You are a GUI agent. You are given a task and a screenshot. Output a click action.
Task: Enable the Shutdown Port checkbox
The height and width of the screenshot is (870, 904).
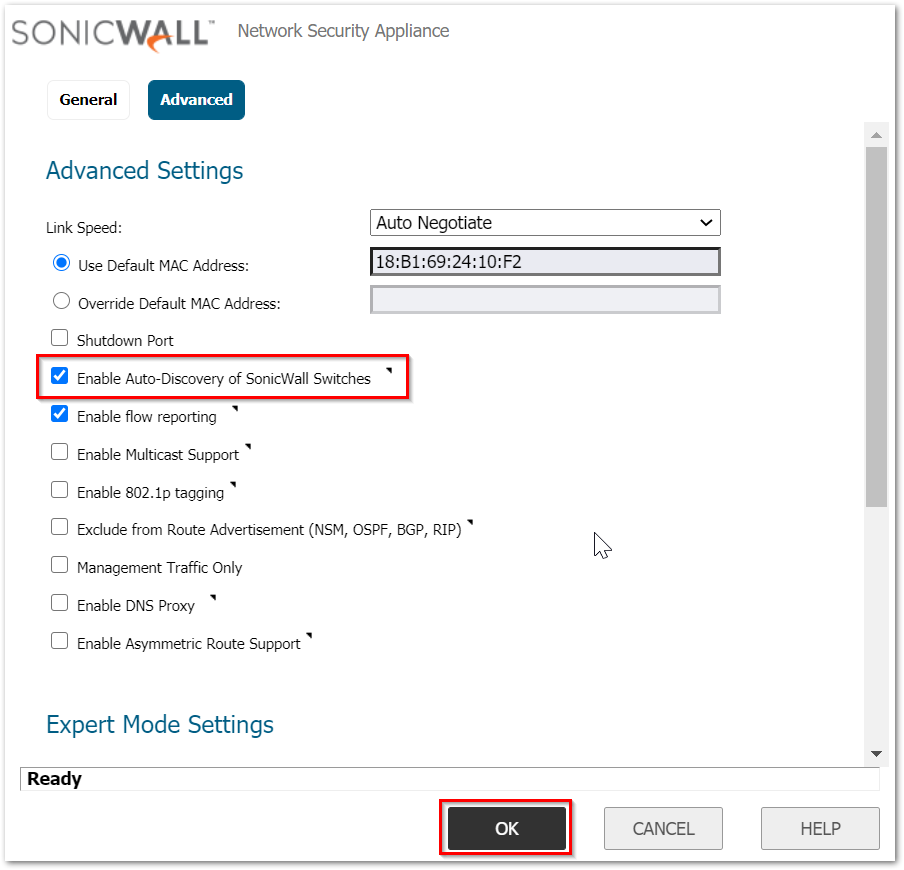60,339
